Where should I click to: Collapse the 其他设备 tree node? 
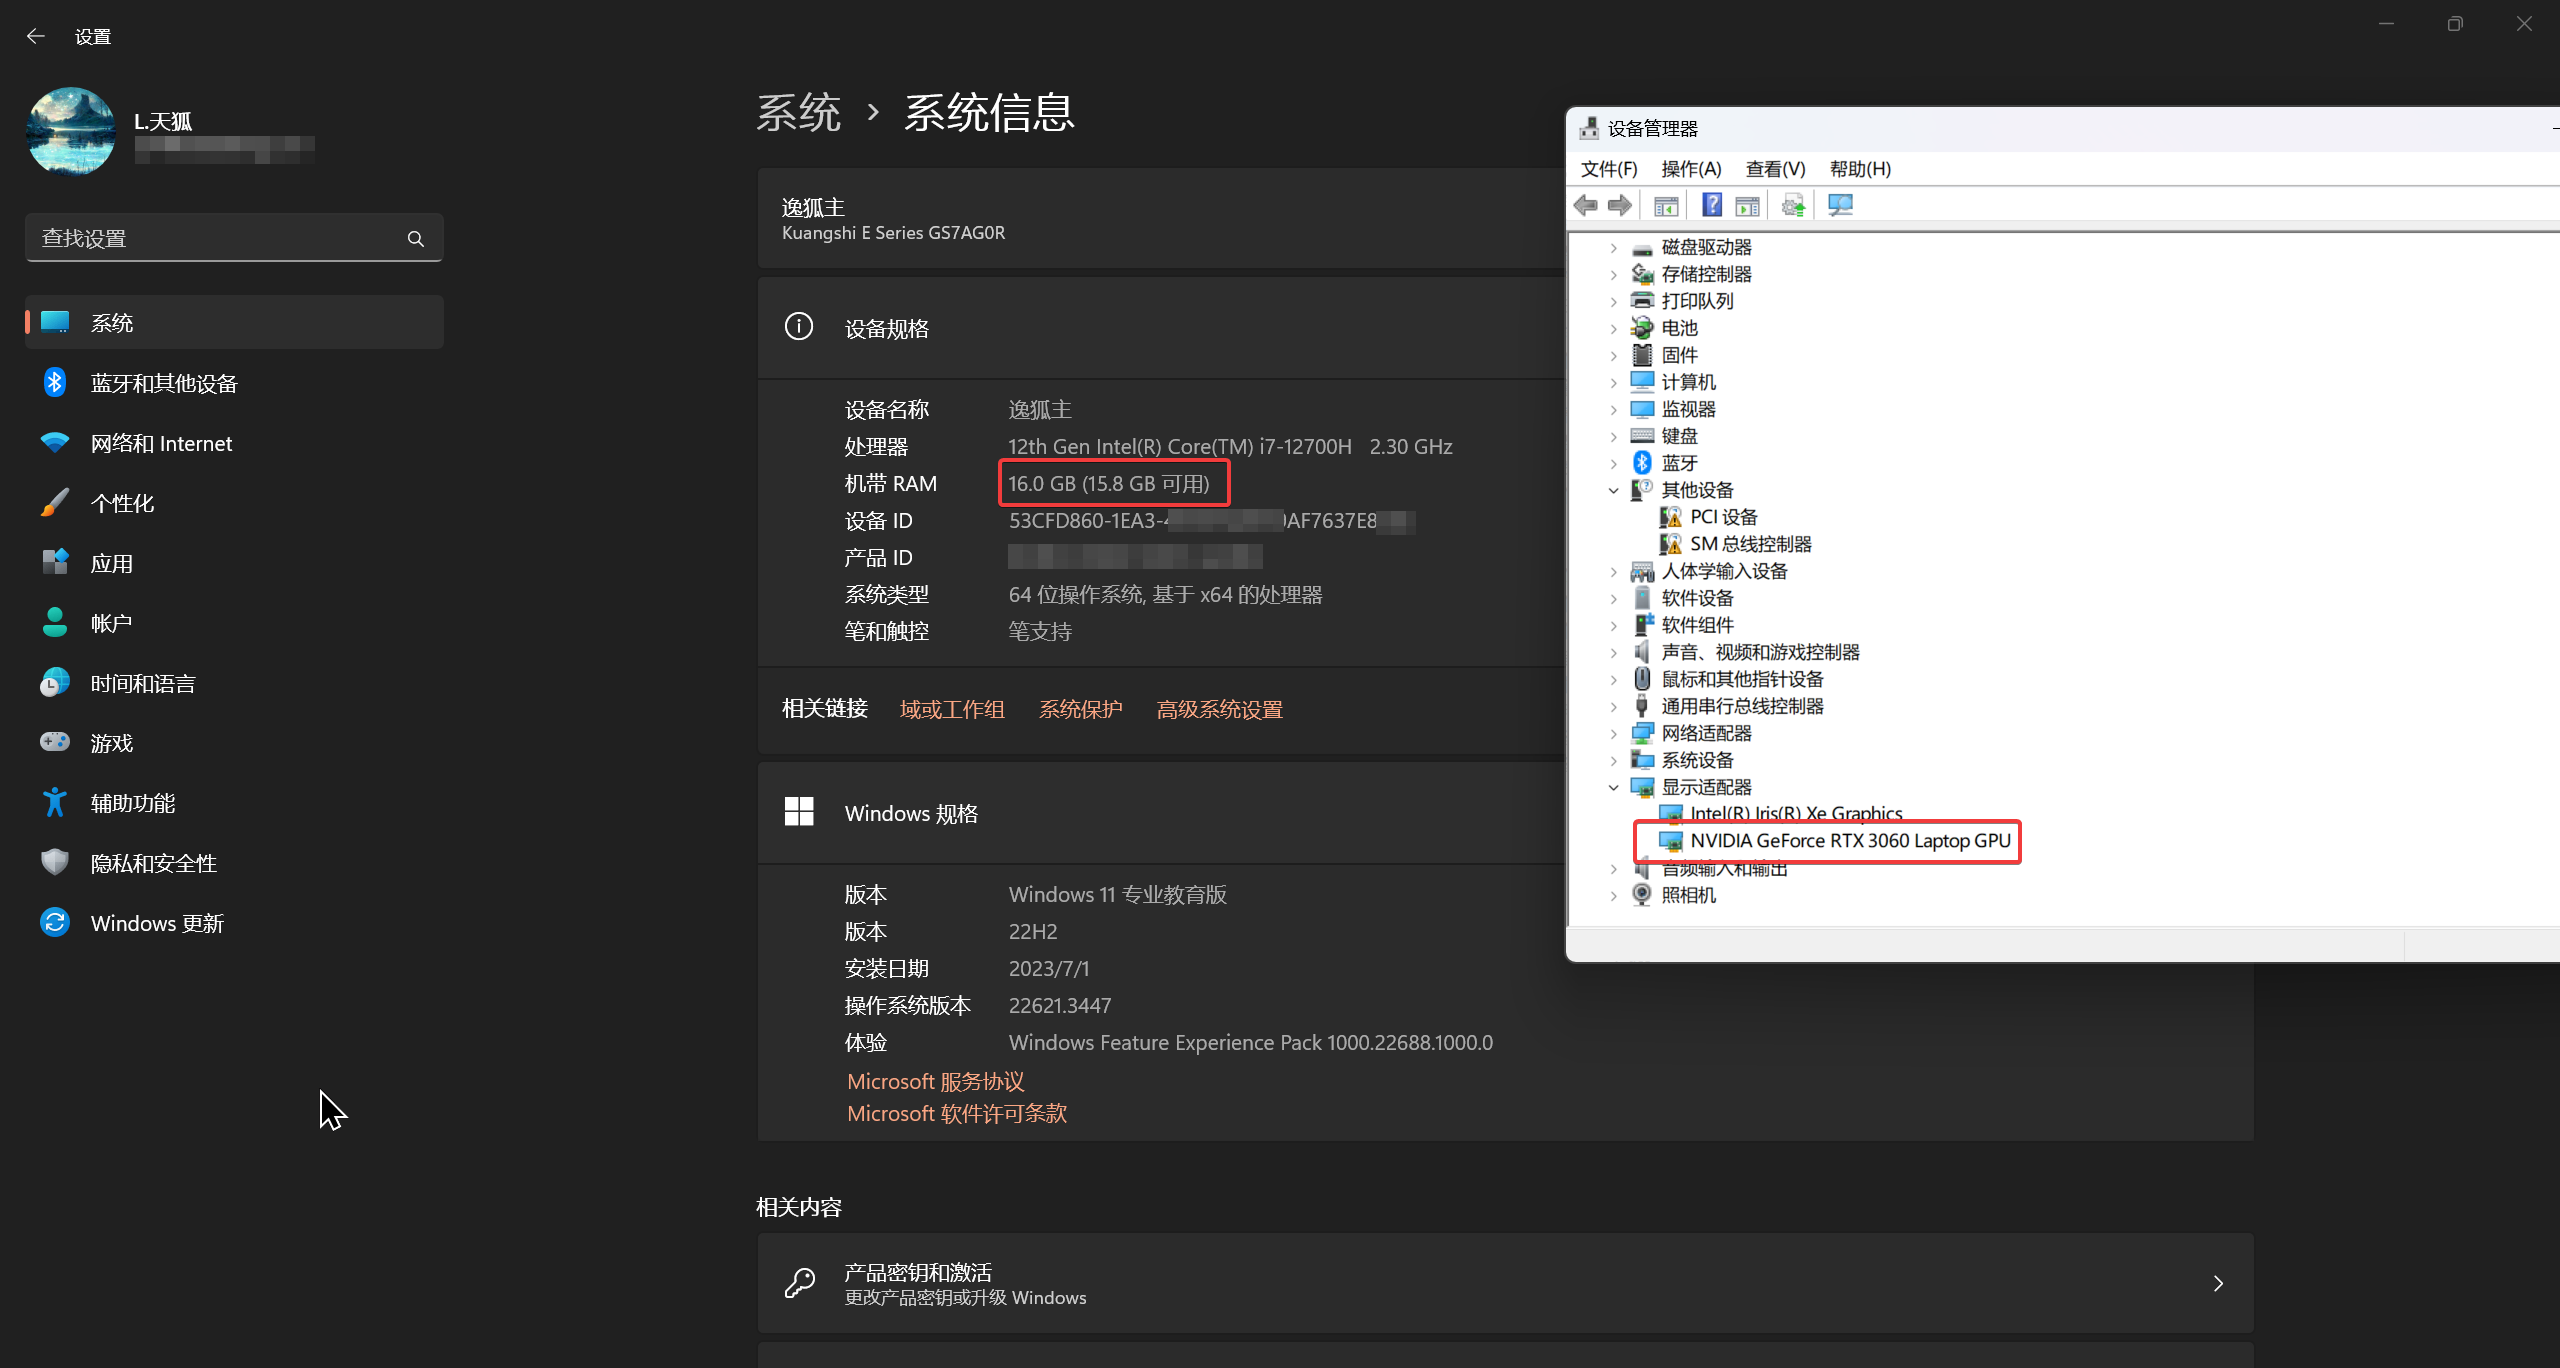(x=1613, y=490)
